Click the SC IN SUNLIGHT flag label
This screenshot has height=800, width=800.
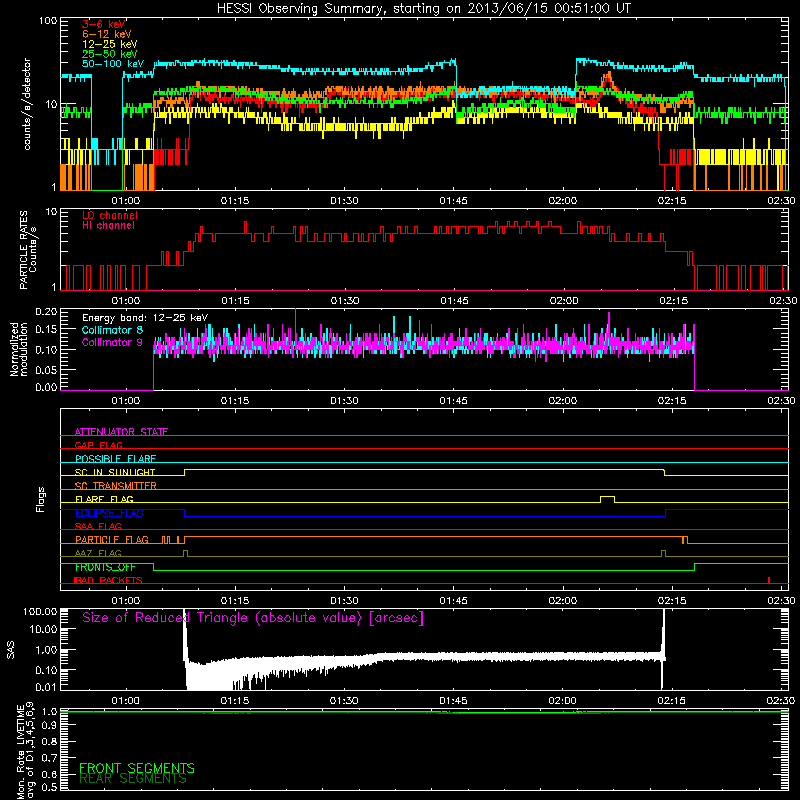tap(115, 472)
